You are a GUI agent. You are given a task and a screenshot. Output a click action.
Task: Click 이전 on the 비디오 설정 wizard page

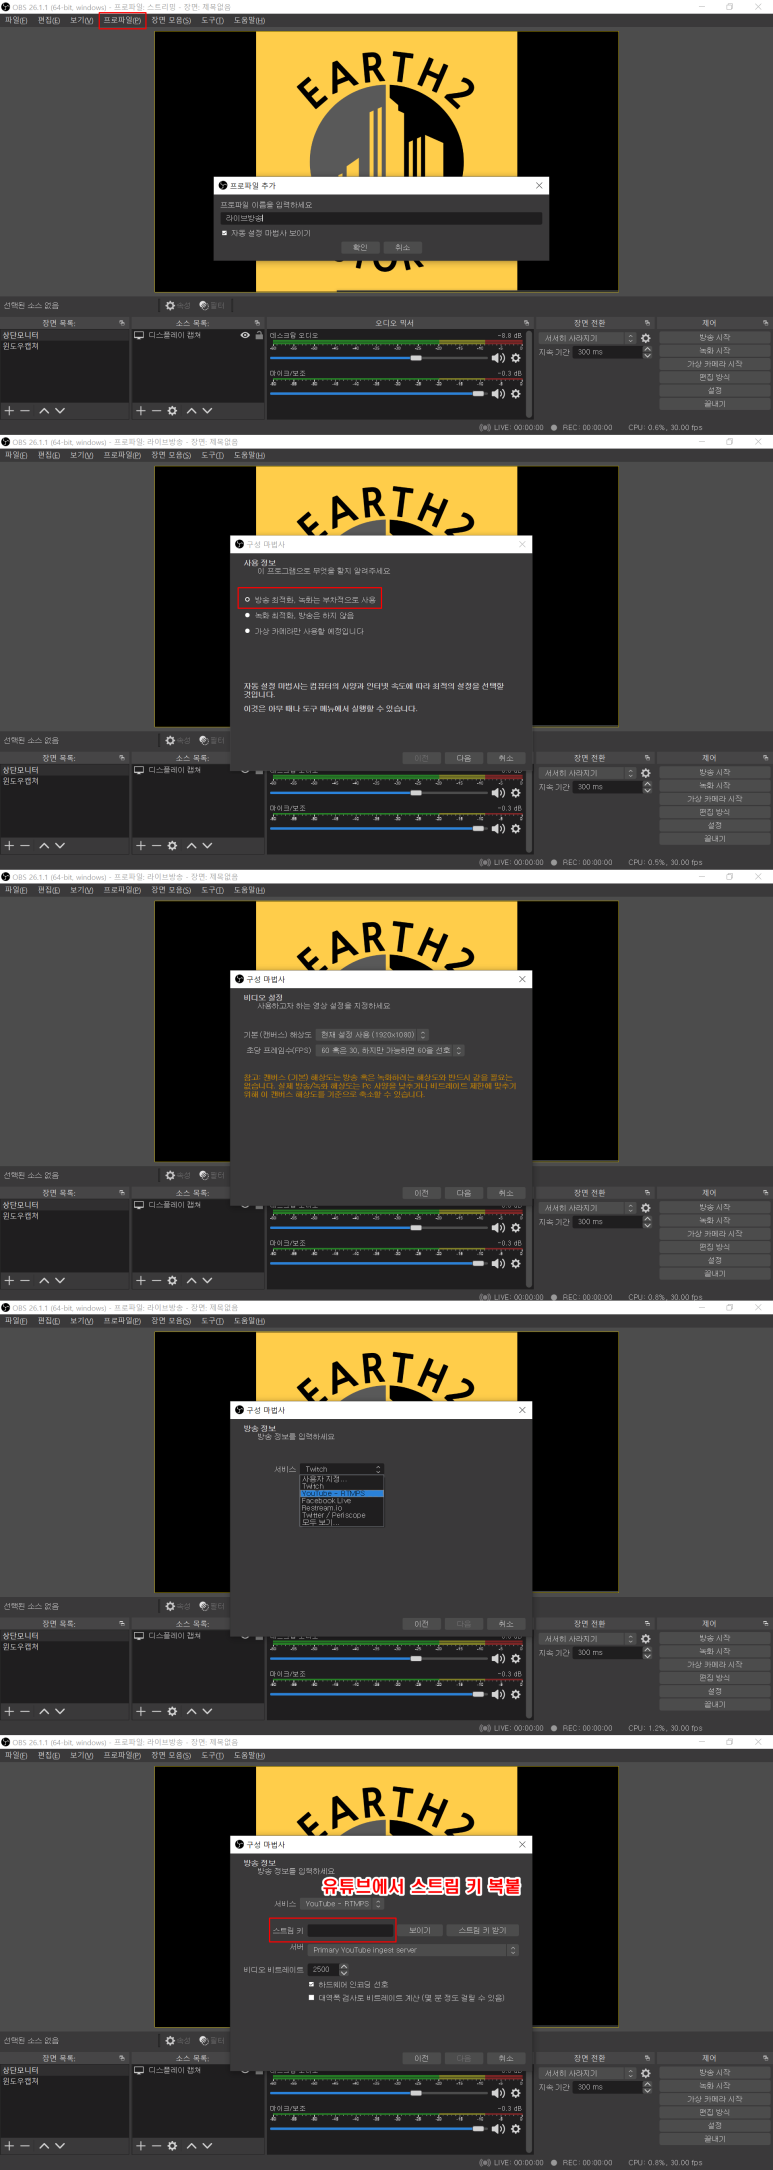[x=421, y=1193]
